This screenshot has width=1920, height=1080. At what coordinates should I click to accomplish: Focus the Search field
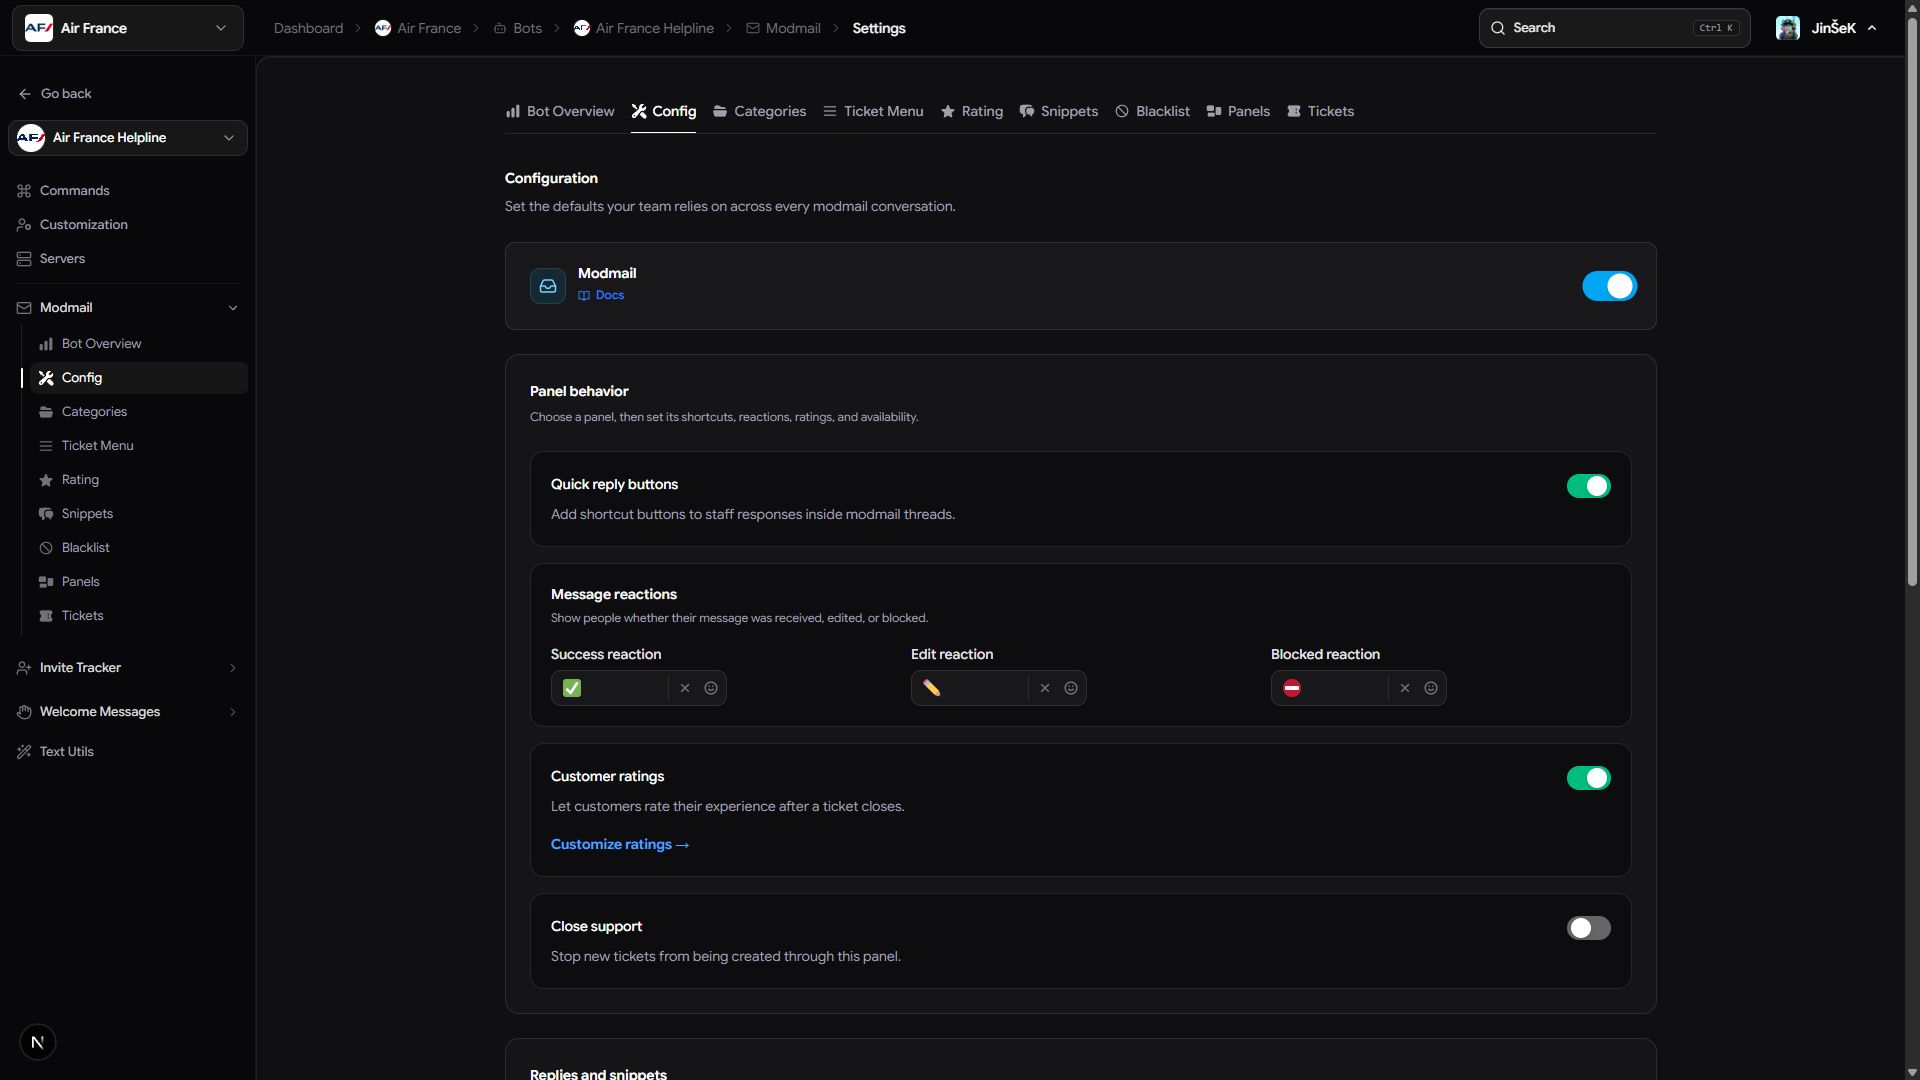pos(1614,28)
